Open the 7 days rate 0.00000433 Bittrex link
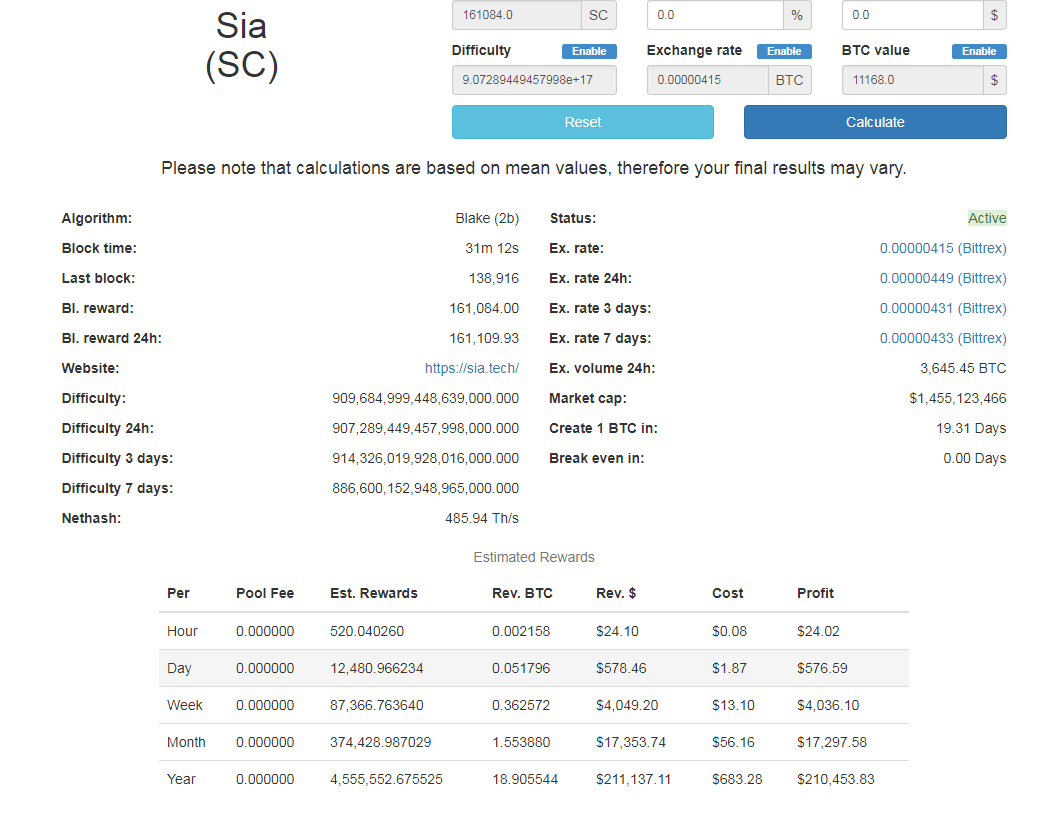The height and width of the screenshot is (814, 1050). point(943,339)
